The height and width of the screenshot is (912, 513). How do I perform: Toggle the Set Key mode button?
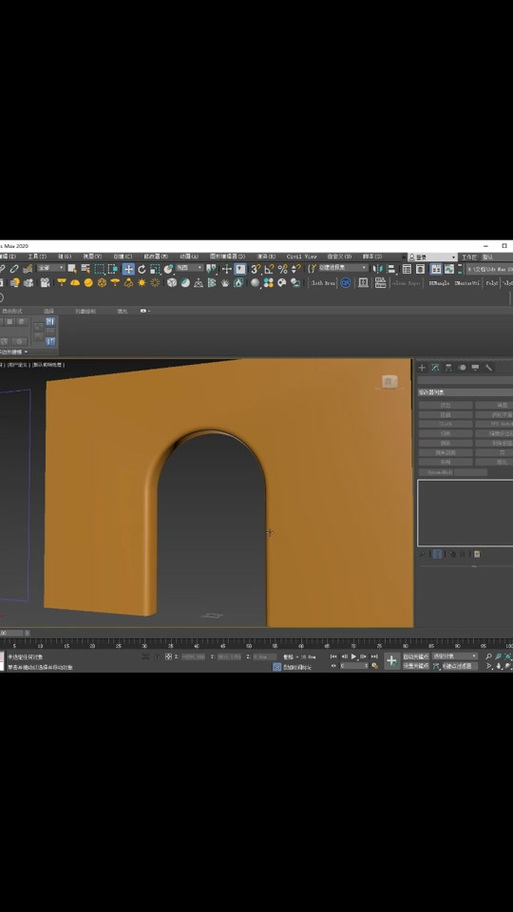(x=416, y=665)
